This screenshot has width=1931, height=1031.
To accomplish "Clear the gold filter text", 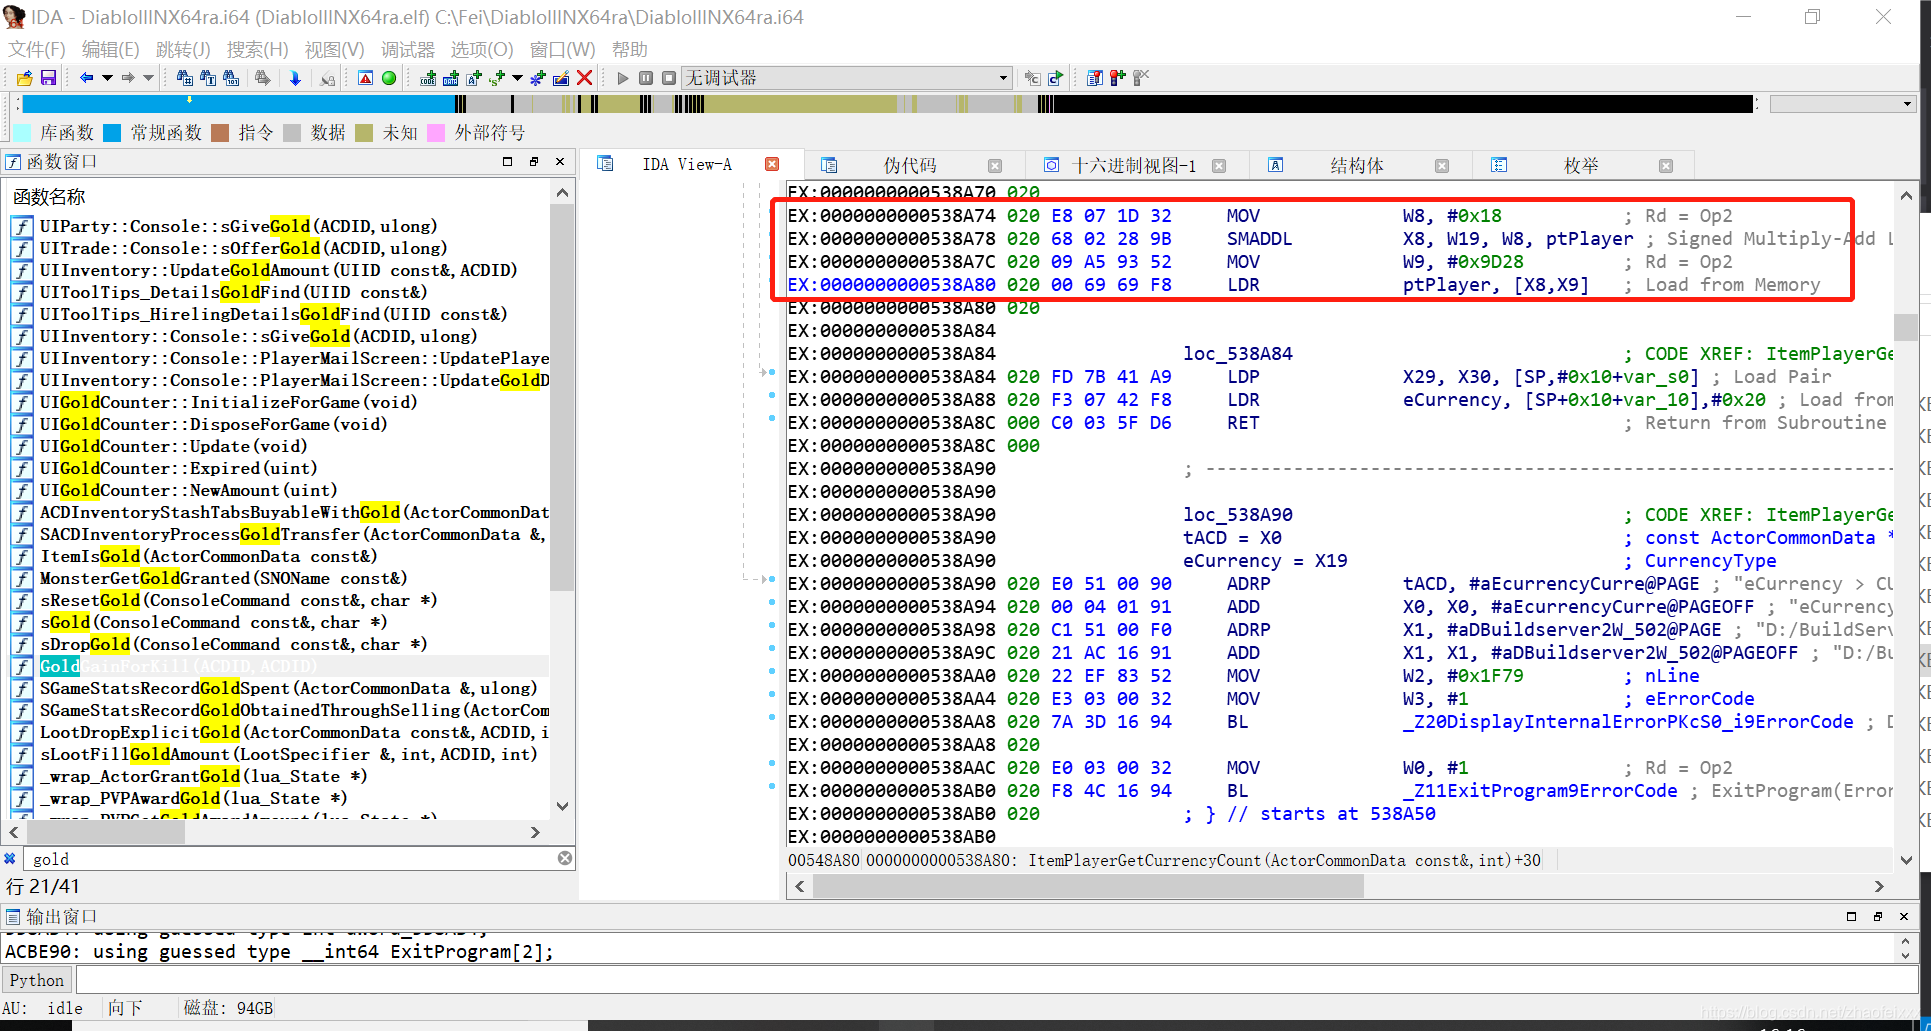I will click(565, 858).
